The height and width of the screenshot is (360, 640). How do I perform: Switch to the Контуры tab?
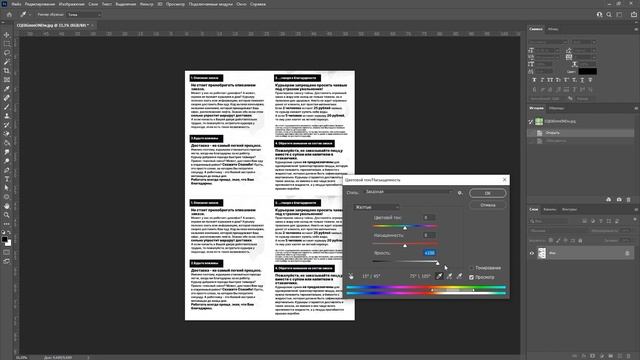pyautogui.click(x=569, y=209)
